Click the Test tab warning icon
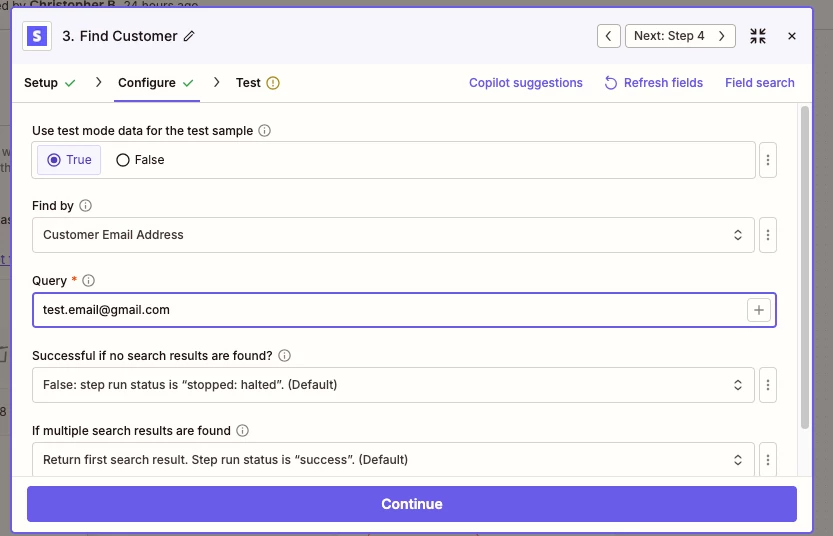Screen dimensions: 833x536 pos(273,83)
